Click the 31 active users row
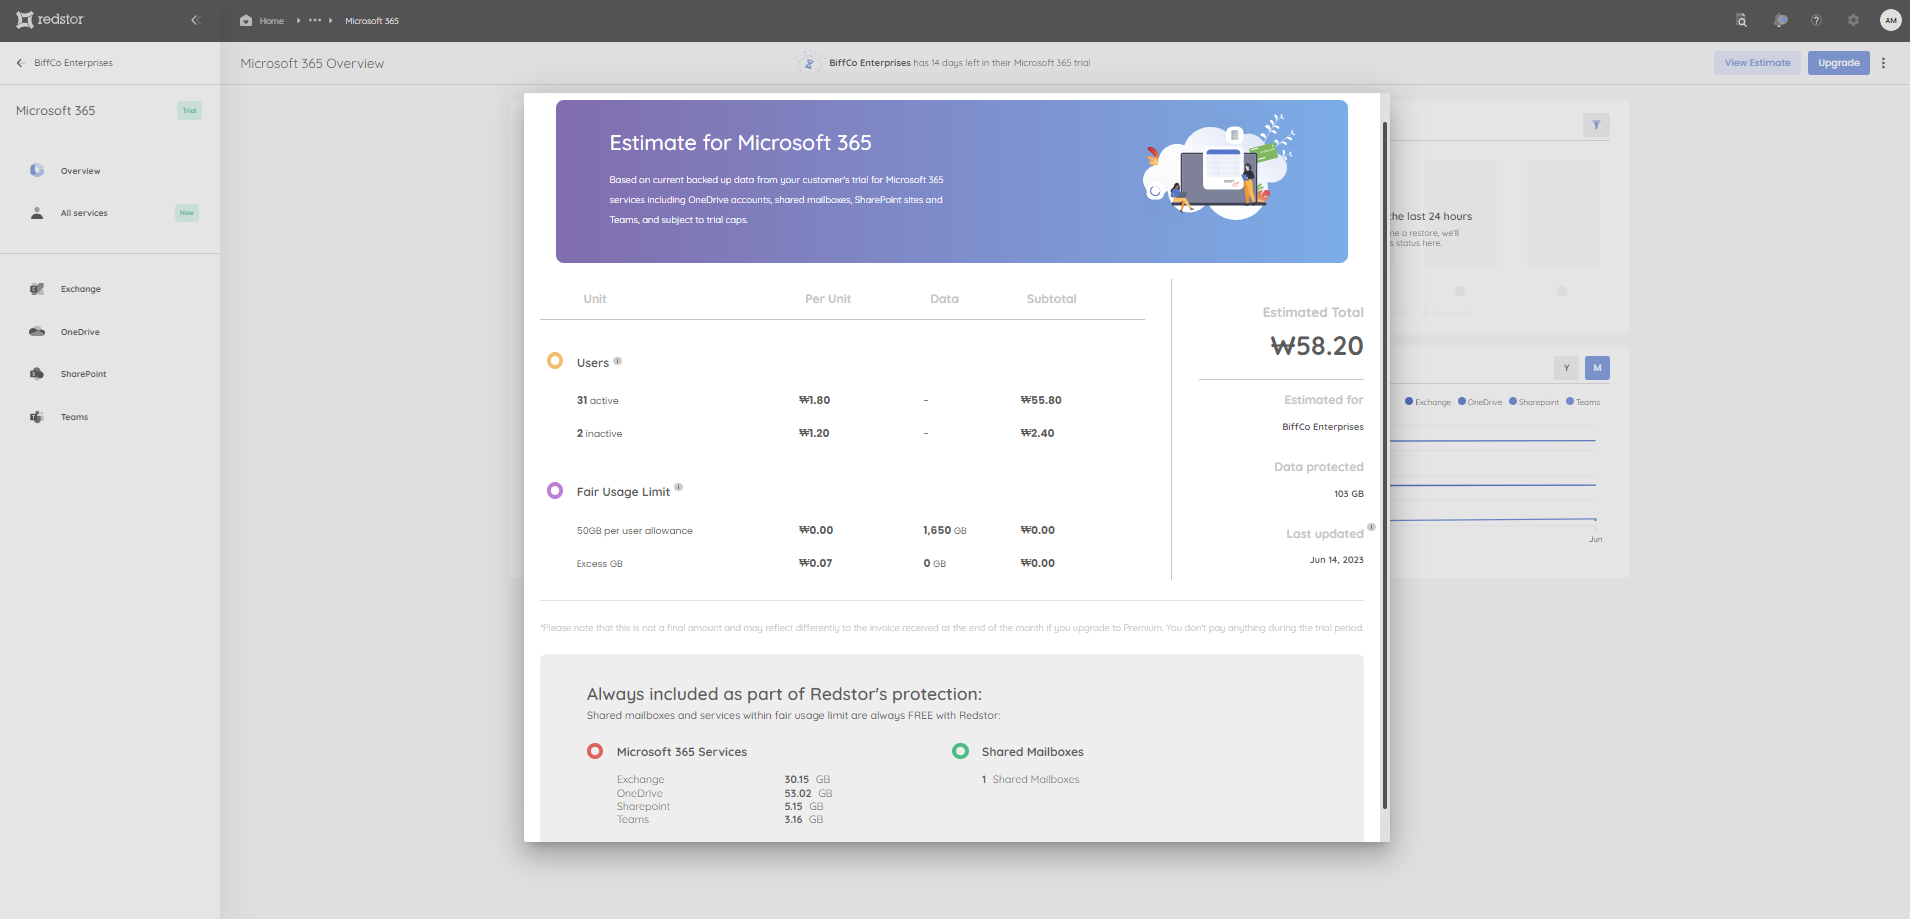This screenshot has height=919, width=1910. [819, 400]
